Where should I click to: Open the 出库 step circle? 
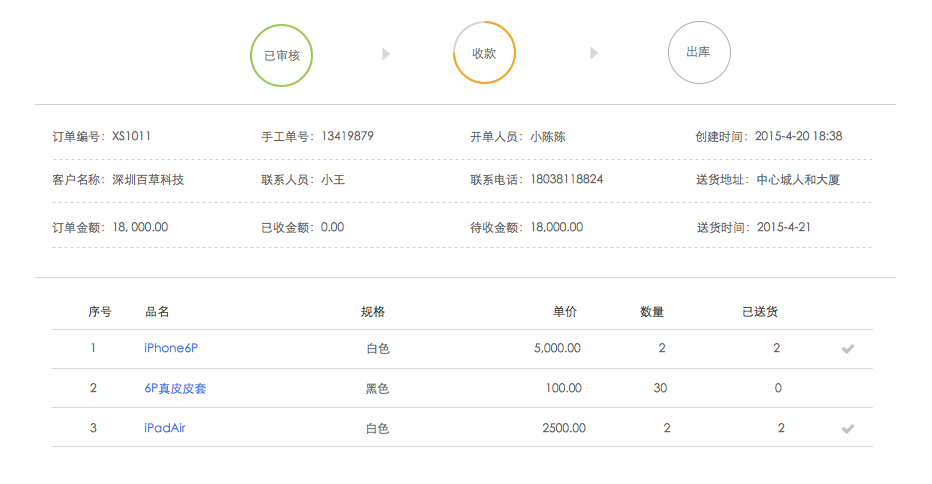[x=698, y=52]
